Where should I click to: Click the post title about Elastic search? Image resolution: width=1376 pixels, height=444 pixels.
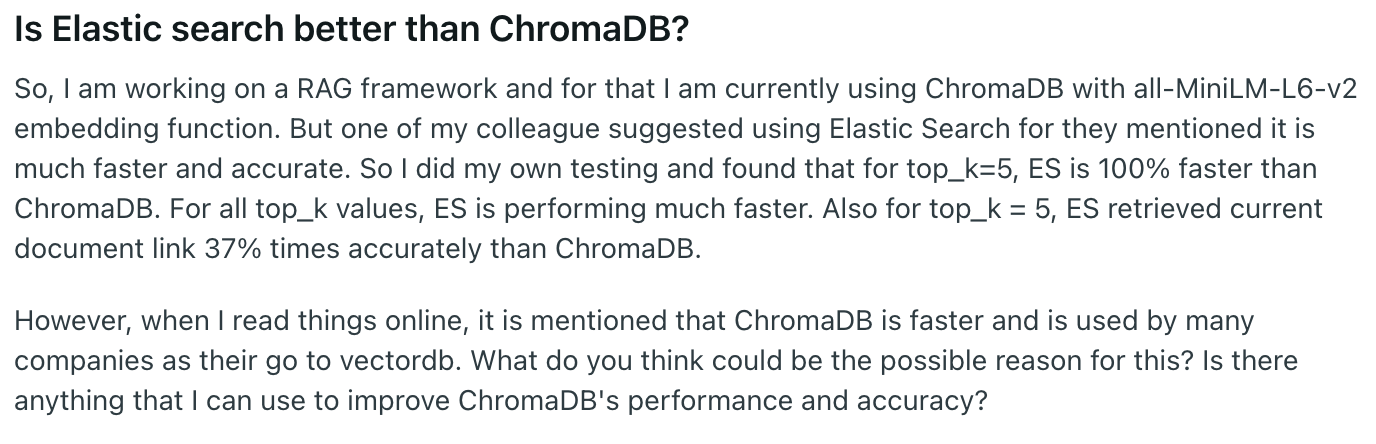click(351, 31)
